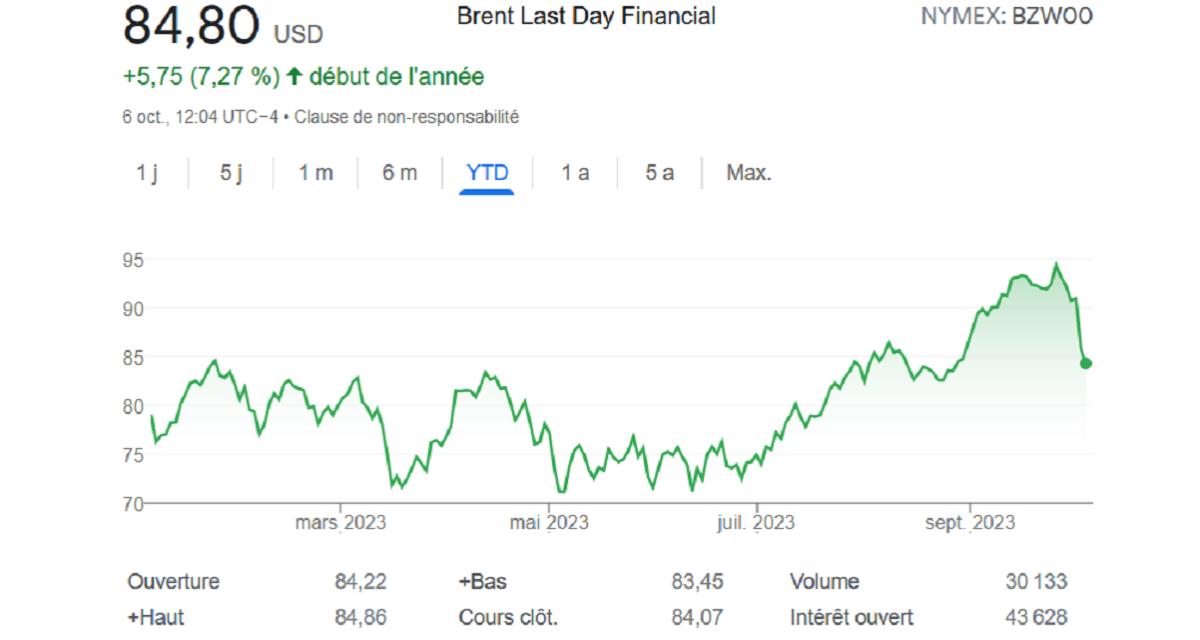Click the green upward arrow icon
Screen dimensions: 1200x640
click(x=294, y=77)
